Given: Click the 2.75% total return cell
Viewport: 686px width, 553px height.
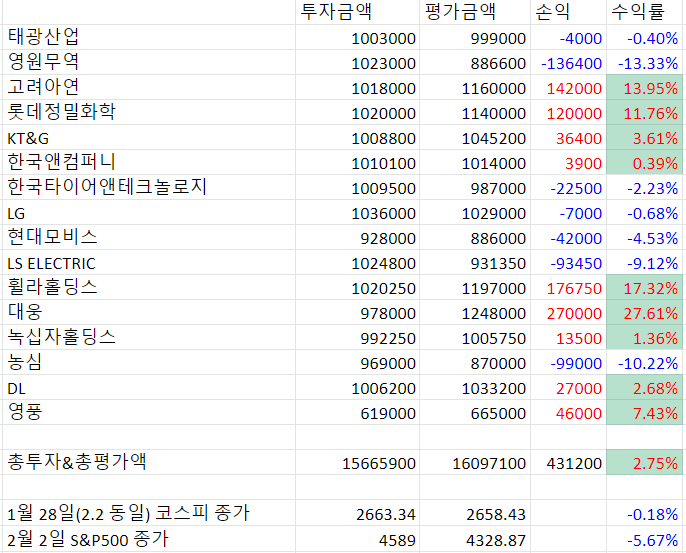Looking at the screenshot, I should [x=644, y=462].
